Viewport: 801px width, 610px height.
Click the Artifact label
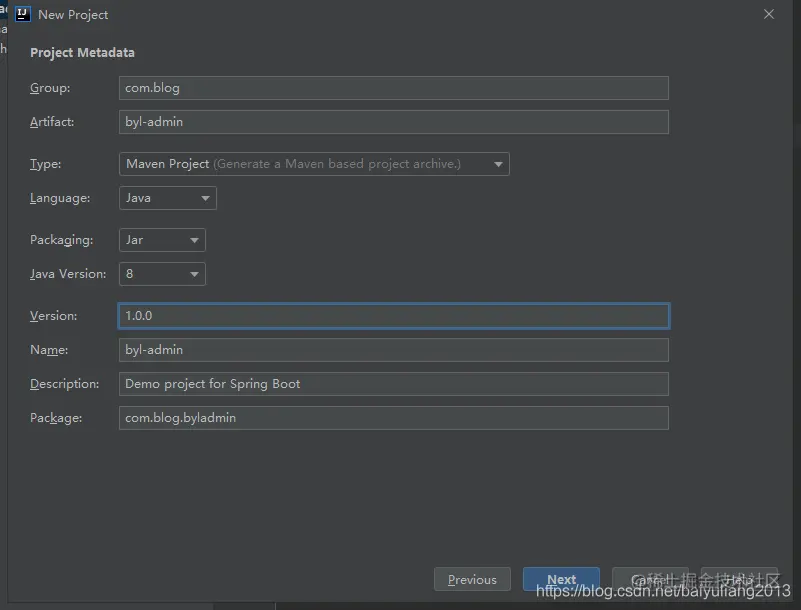click(52, 122)
